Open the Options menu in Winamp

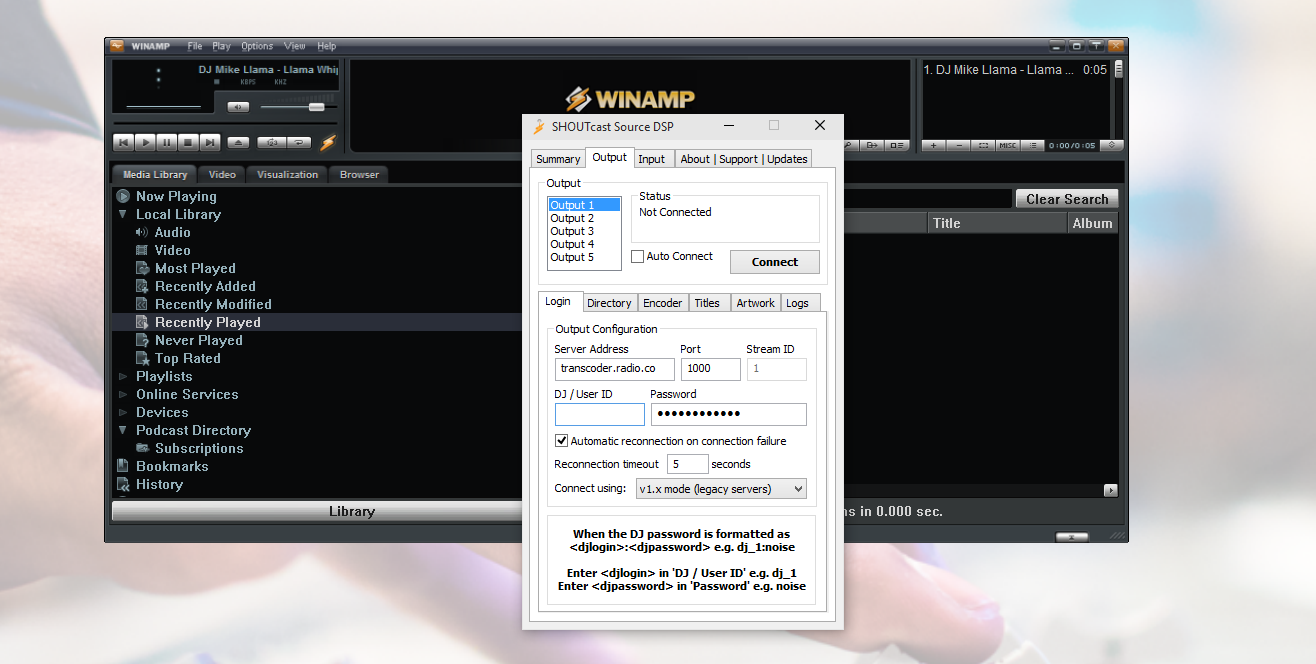pyautogui.click(x=257, y=46)
